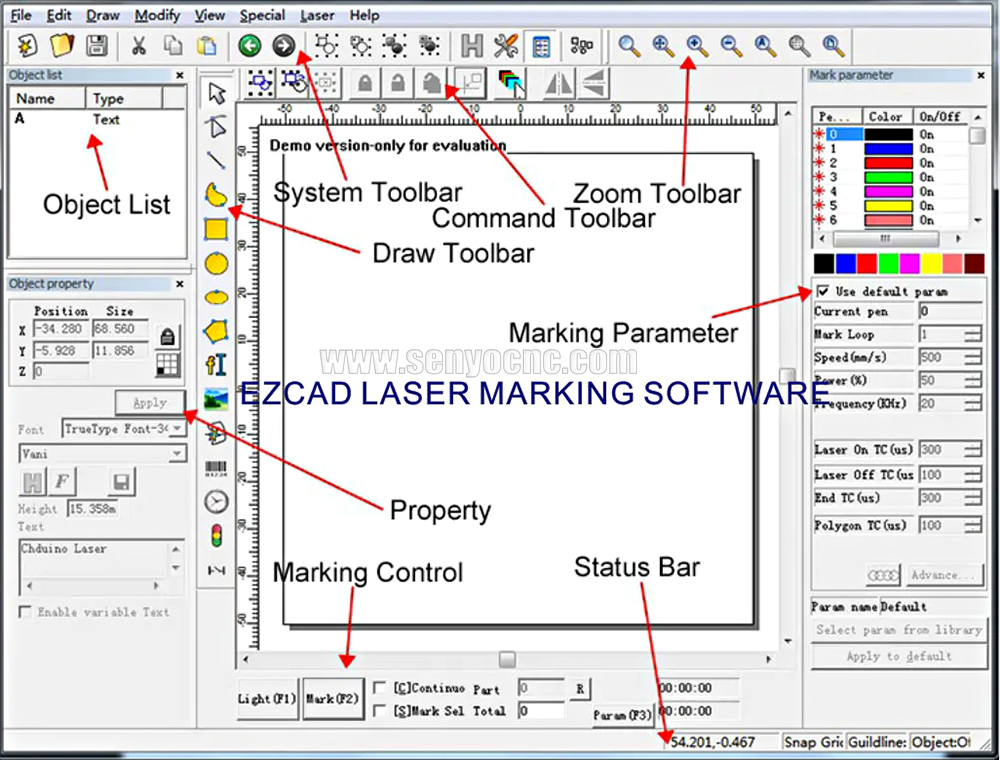
Task: Open the TrueType Font dropdown
Action: click(177, 428)
